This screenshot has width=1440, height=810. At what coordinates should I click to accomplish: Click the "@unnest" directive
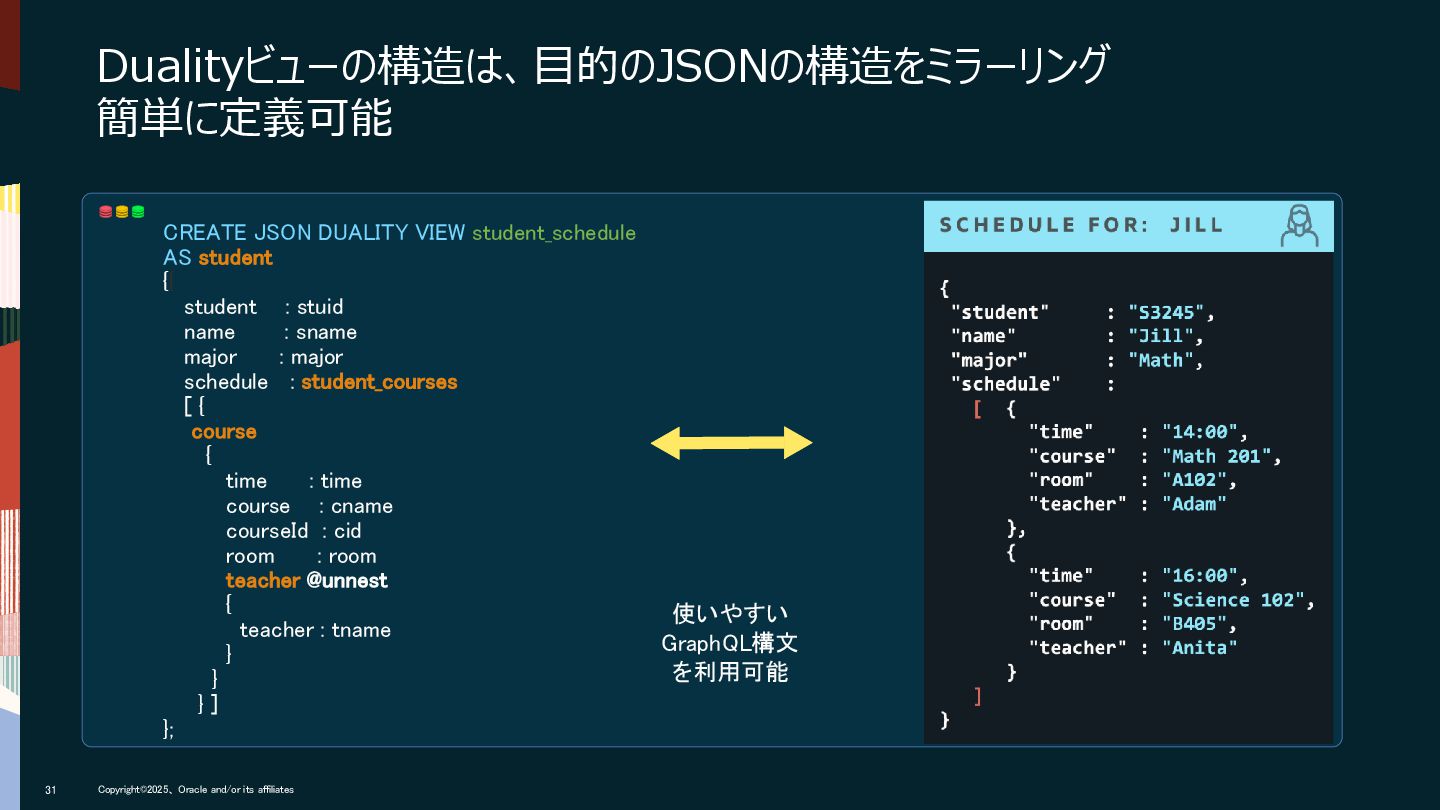[347, 581]
